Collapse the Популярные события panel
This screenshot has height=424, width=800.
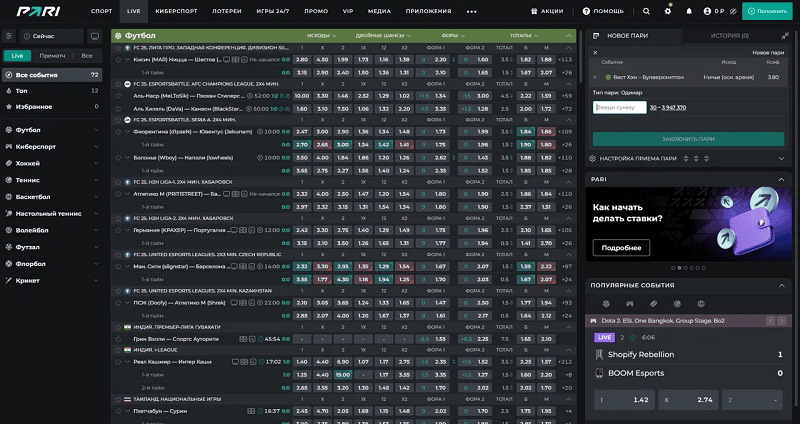782,285
